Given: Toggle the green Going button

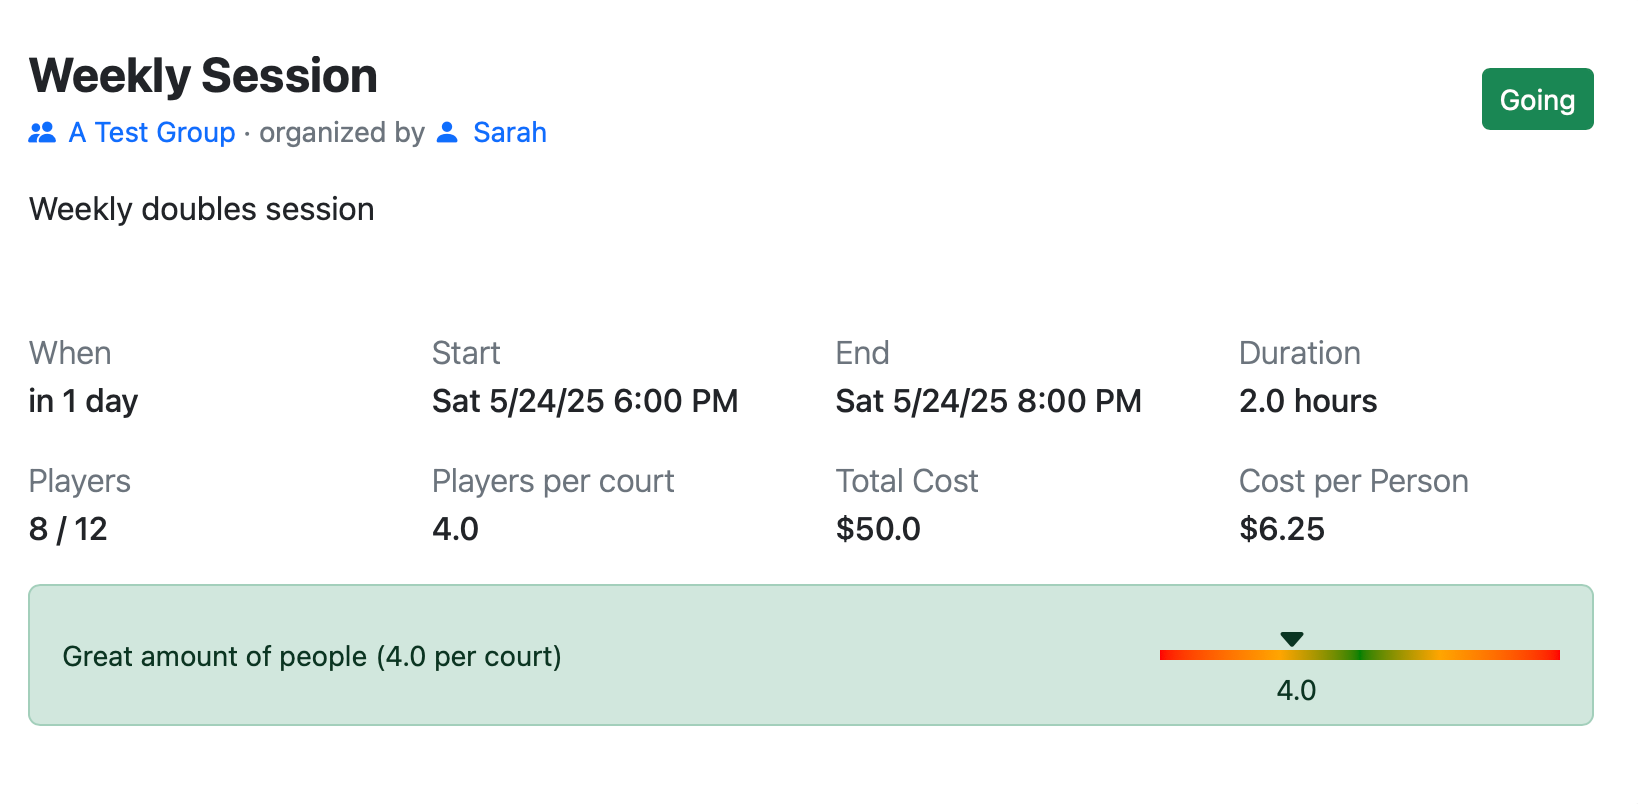Looking at the screenshot, I should [1537, 99].
